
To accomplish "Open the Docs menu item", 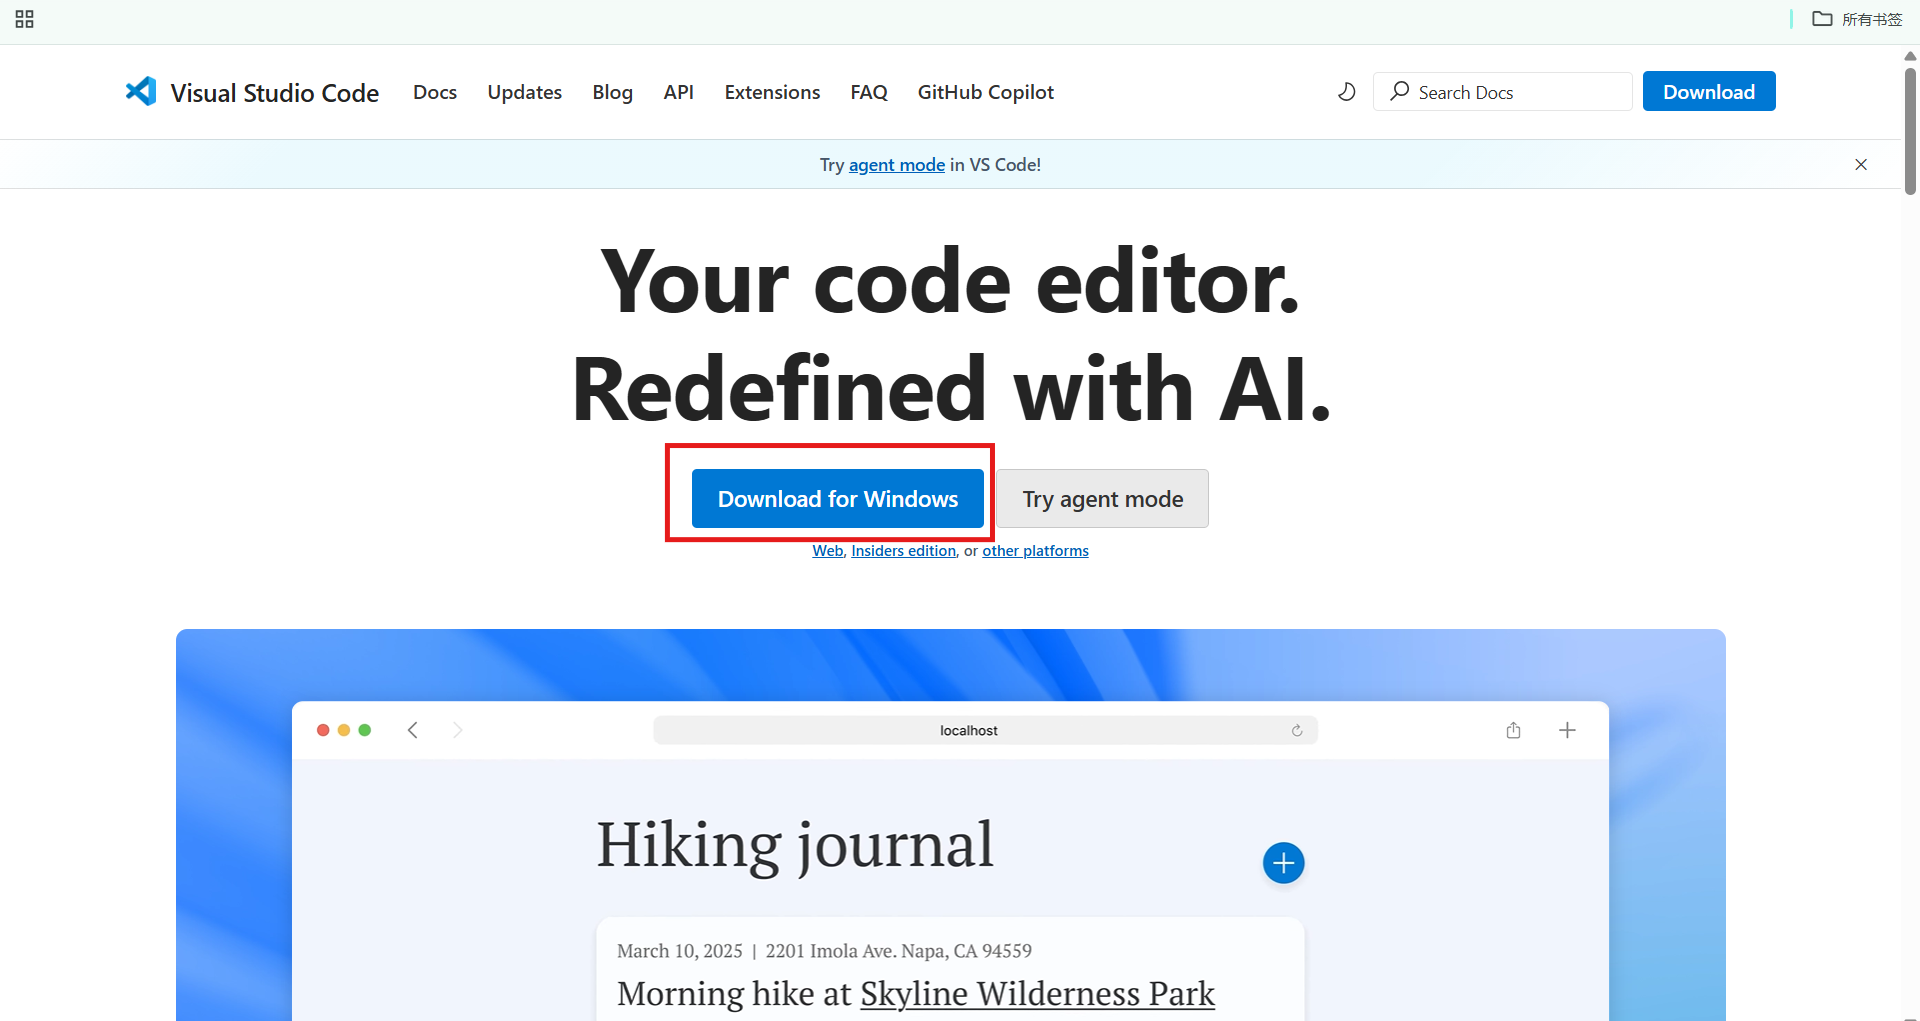I will pyautogui.click(x=435, y=92).
